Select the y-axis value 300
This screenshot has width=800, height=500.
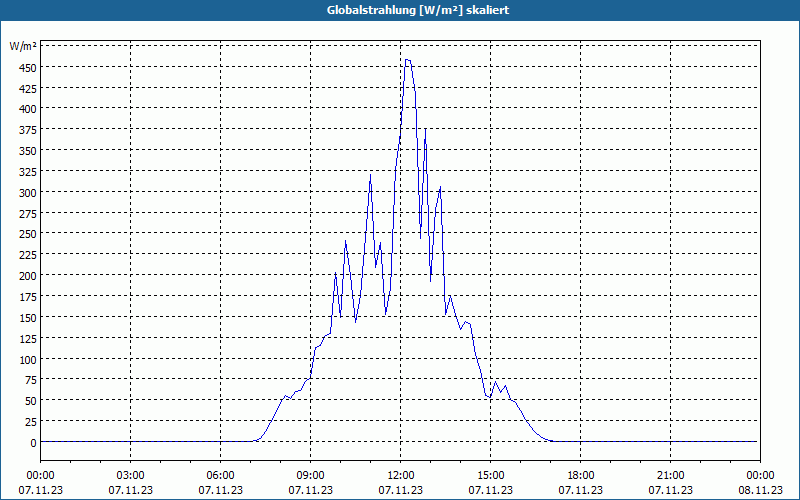click(x=27, y=193)
